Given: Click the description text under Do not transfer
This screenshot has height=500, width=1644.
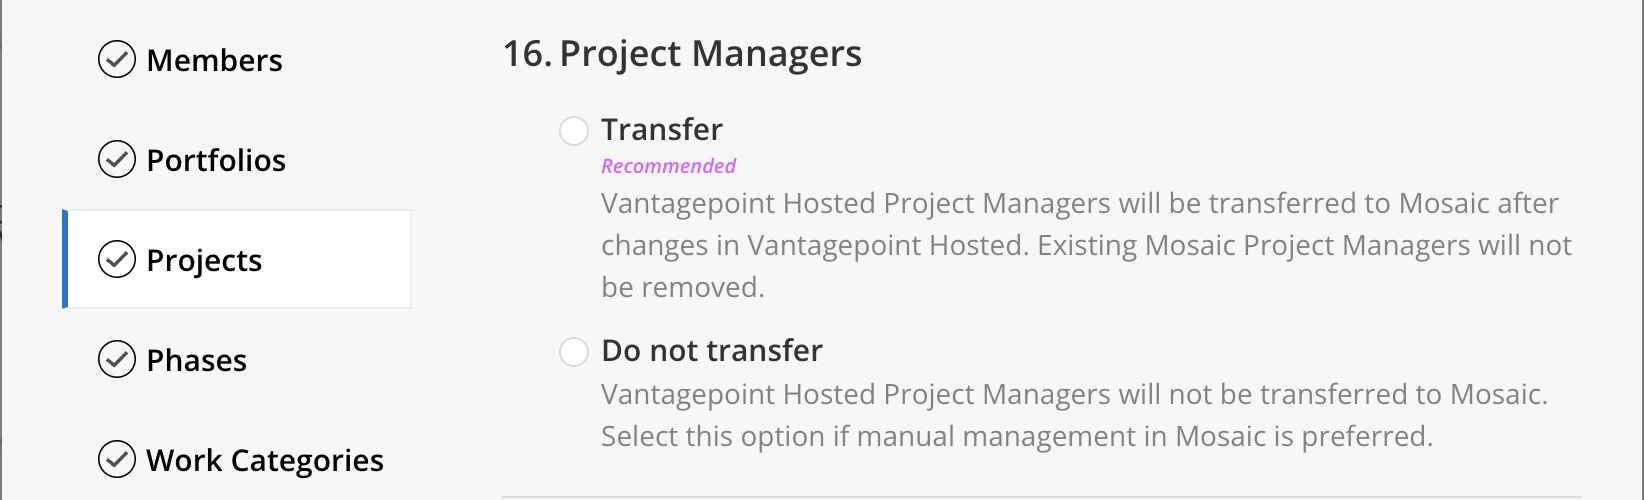Looking at the screenshot, I should tap(1074, 415).
